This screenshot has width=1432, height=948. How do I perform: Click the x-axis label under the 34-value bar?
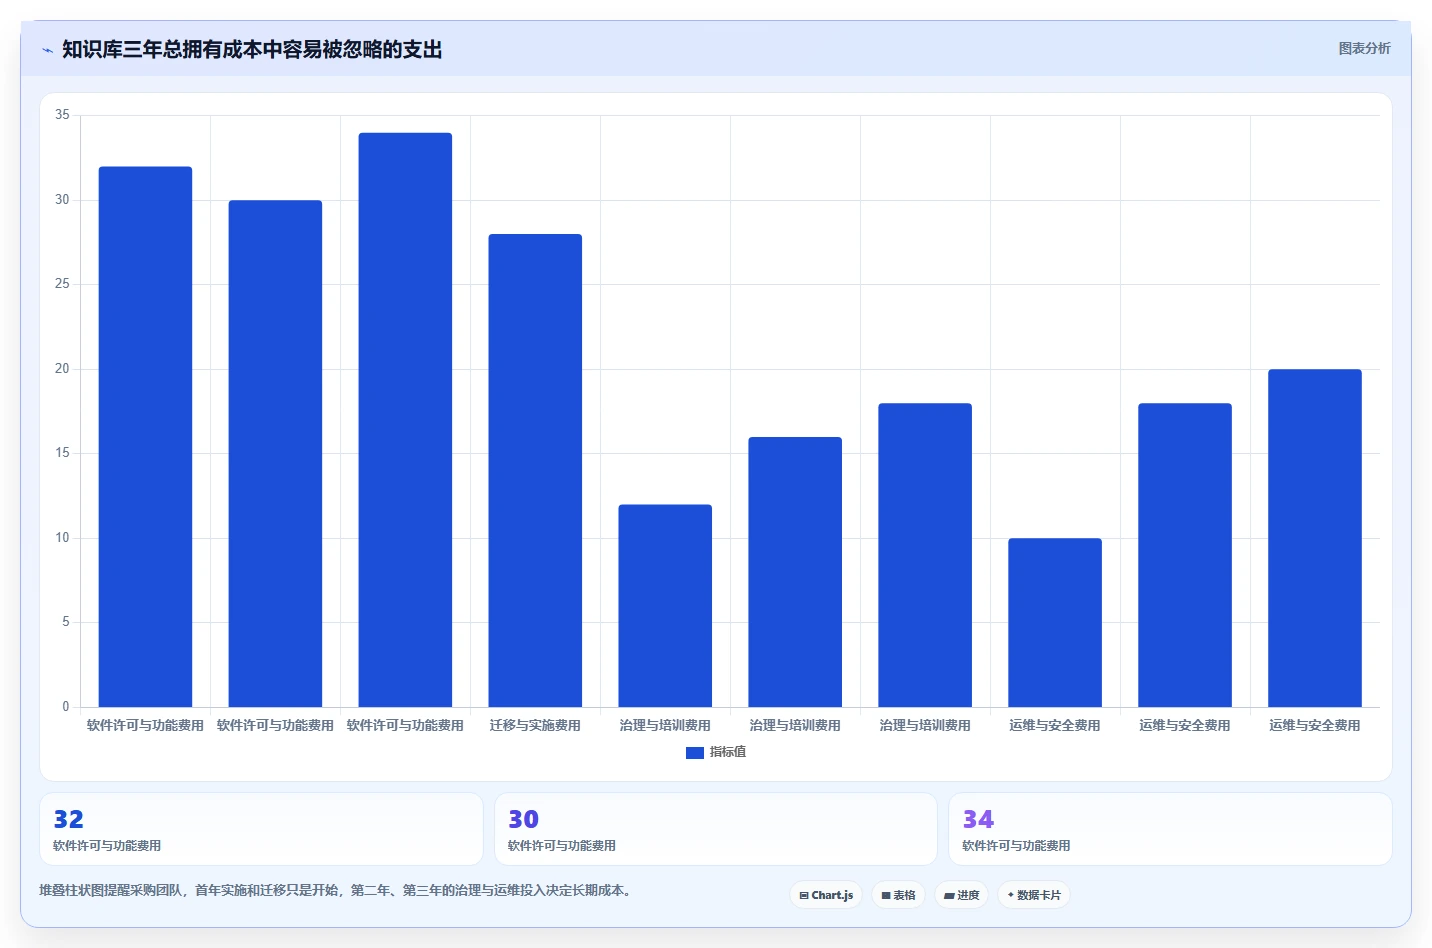coord(405,725)
